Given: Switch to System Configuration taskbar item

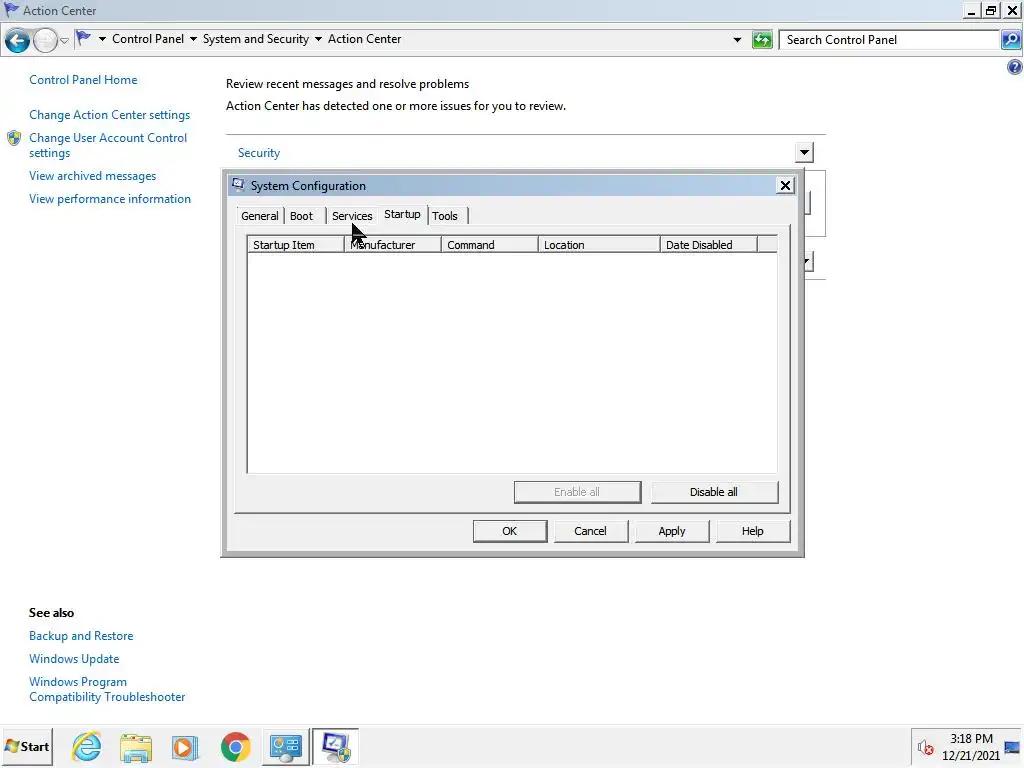Looking at the screenshot, I should tap(335, 746).
